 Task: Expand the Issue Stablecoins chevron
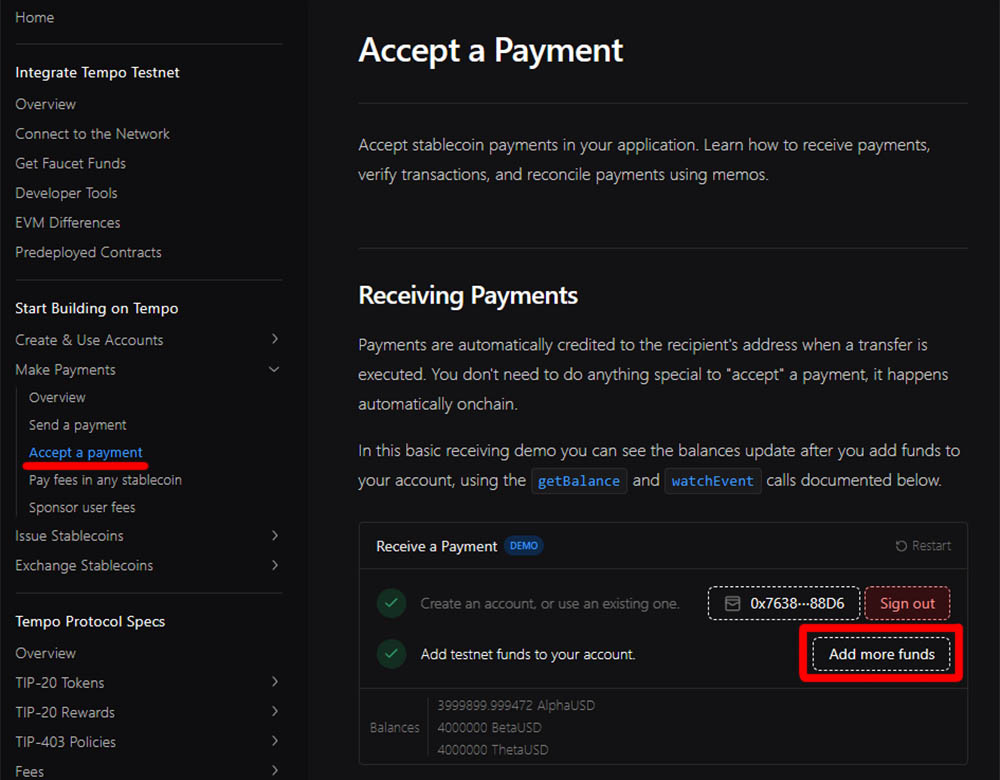point(275,536)
